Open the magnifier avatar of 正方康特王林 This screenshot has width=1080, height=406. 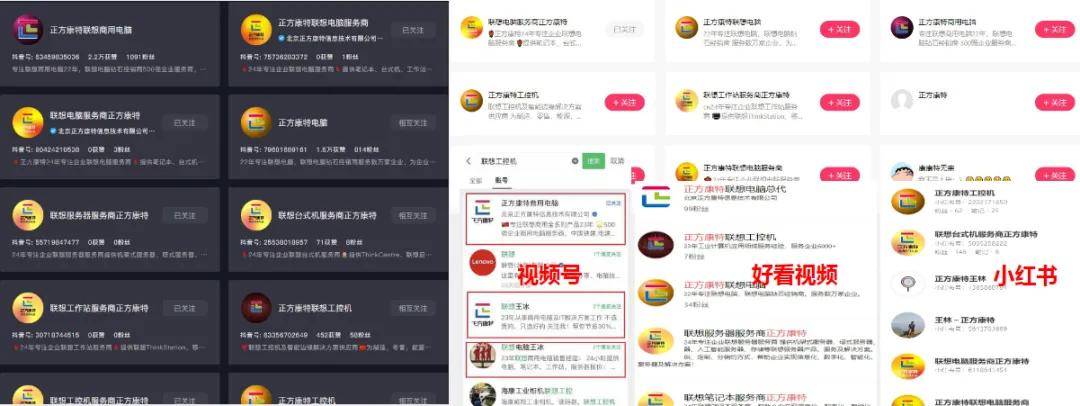point(906,283)
